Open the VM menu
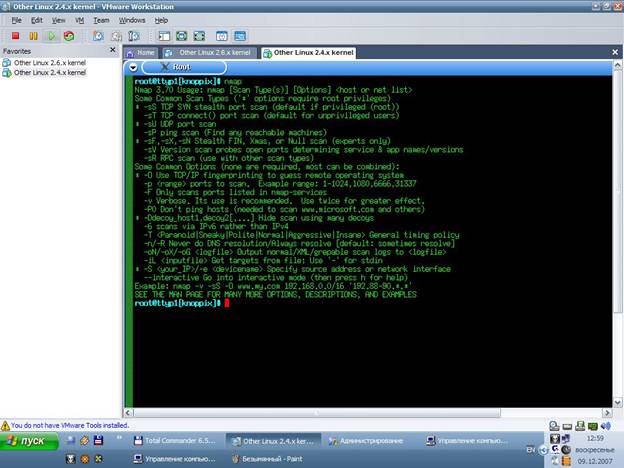 pos(80,19)
